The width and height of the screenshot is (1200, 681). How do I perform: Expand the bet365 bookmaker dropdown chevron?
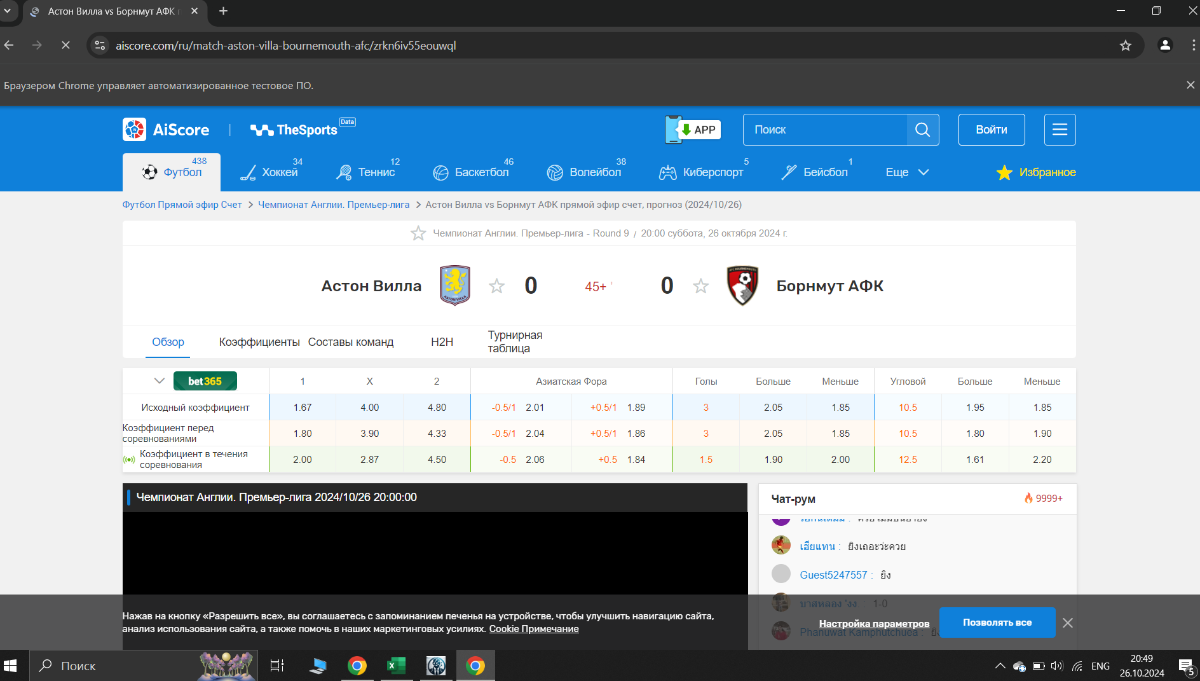tap(159, 381)
